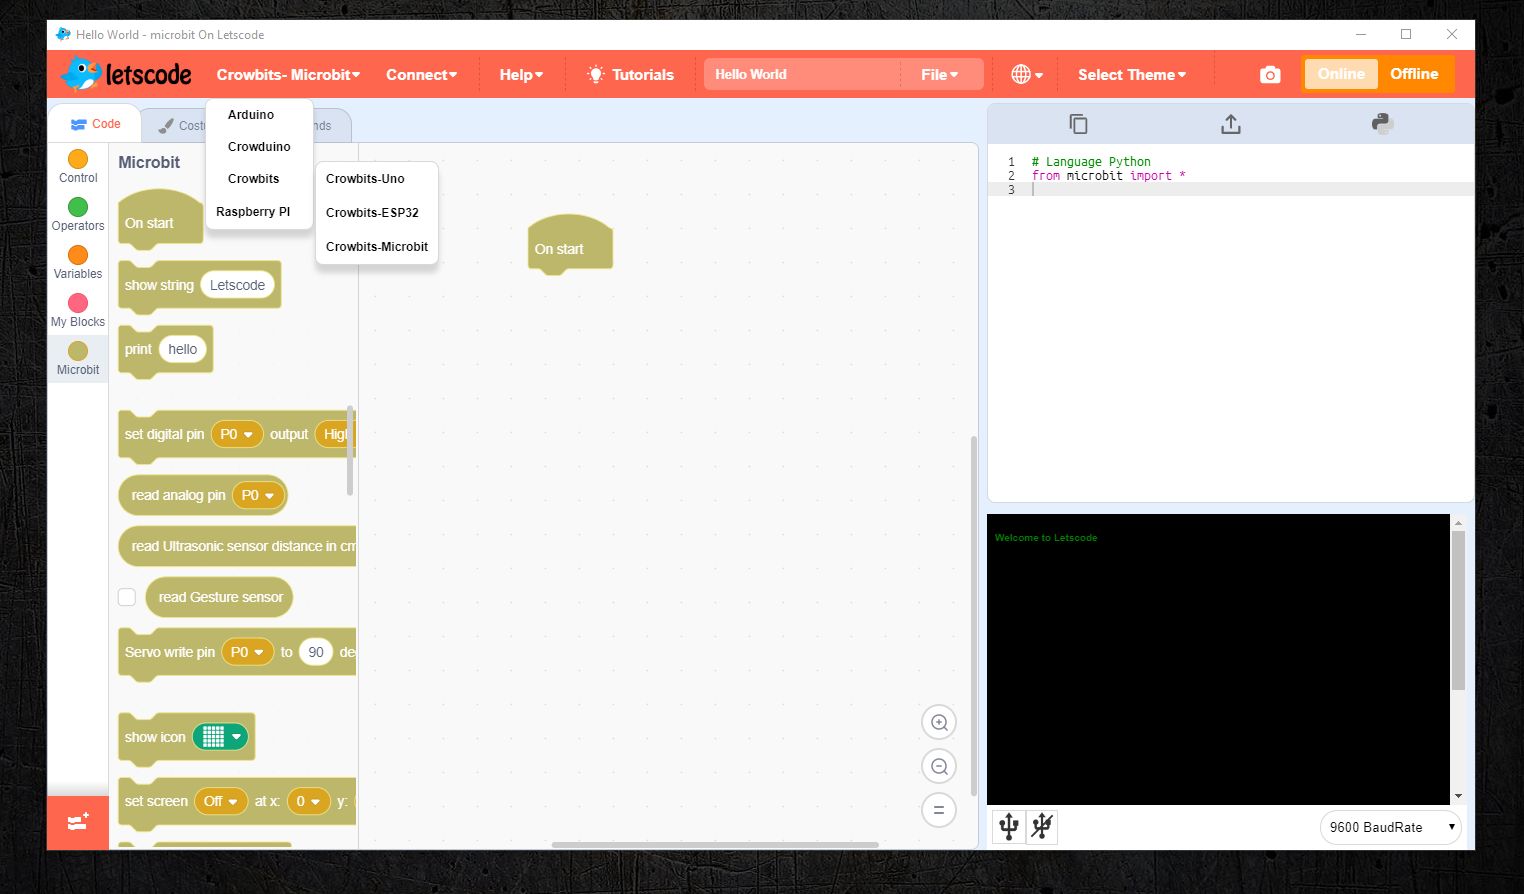Open the 9600 BaudRate dropdown
This screenshot has height=894, width=1524.
point(1390,827)
